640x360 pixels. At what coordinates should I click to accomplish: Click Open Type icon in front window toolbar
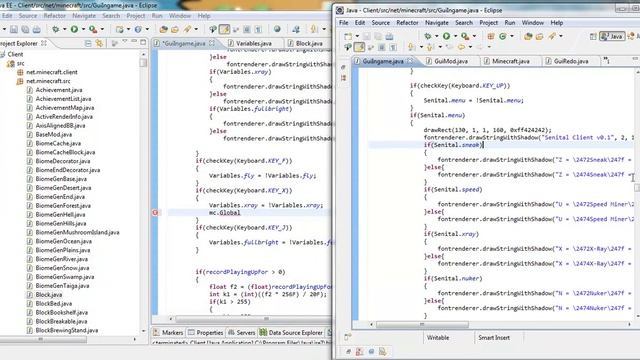coord(528,36)
